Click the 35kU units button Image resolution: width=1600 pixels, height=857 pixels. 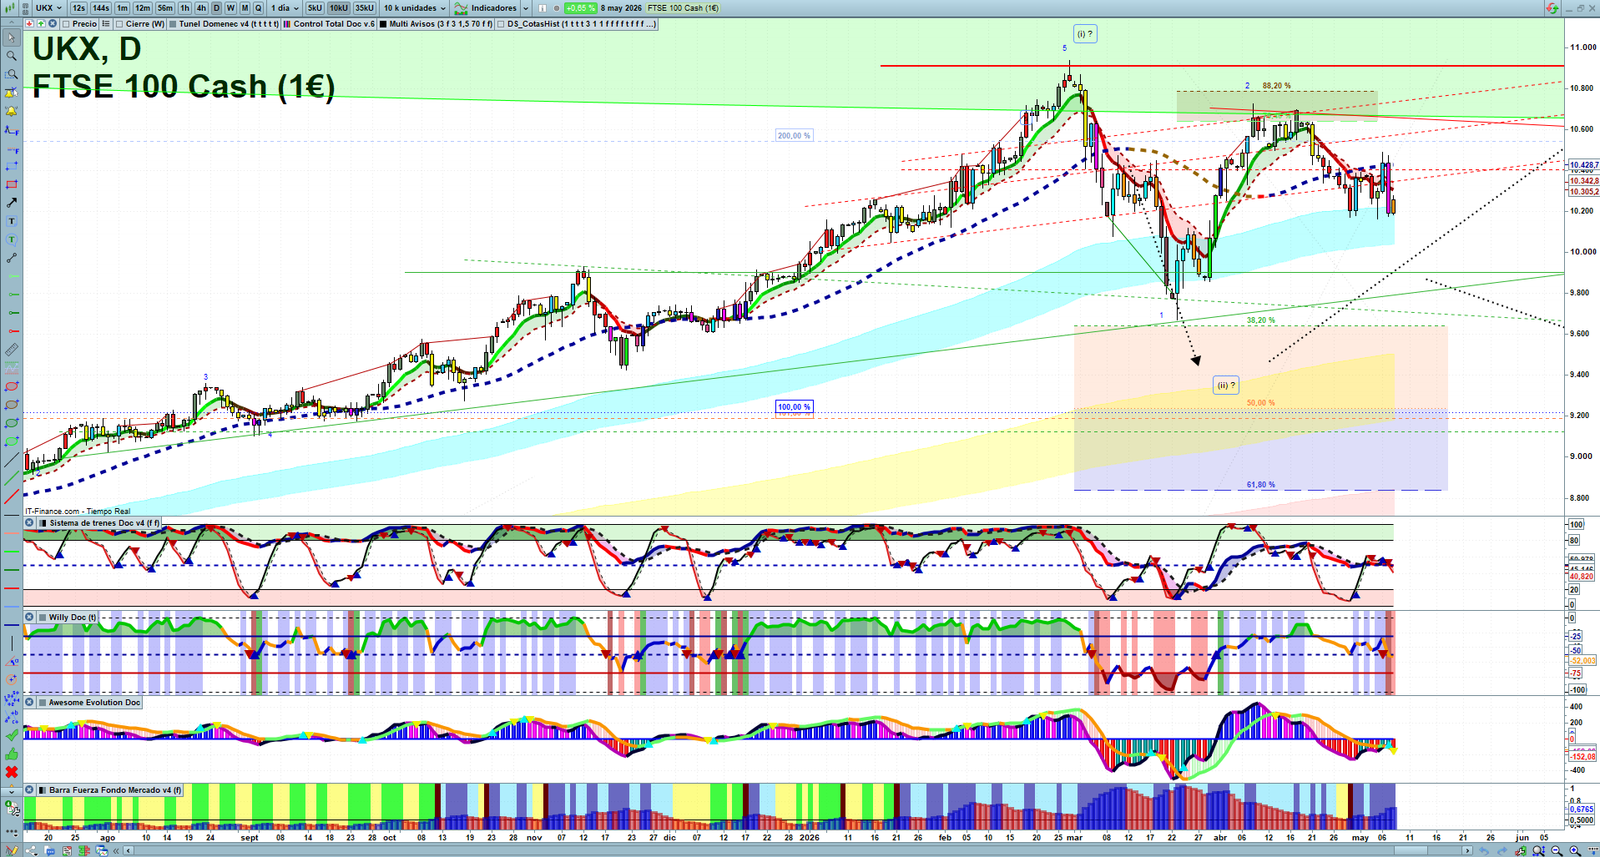tap(364, 8)
